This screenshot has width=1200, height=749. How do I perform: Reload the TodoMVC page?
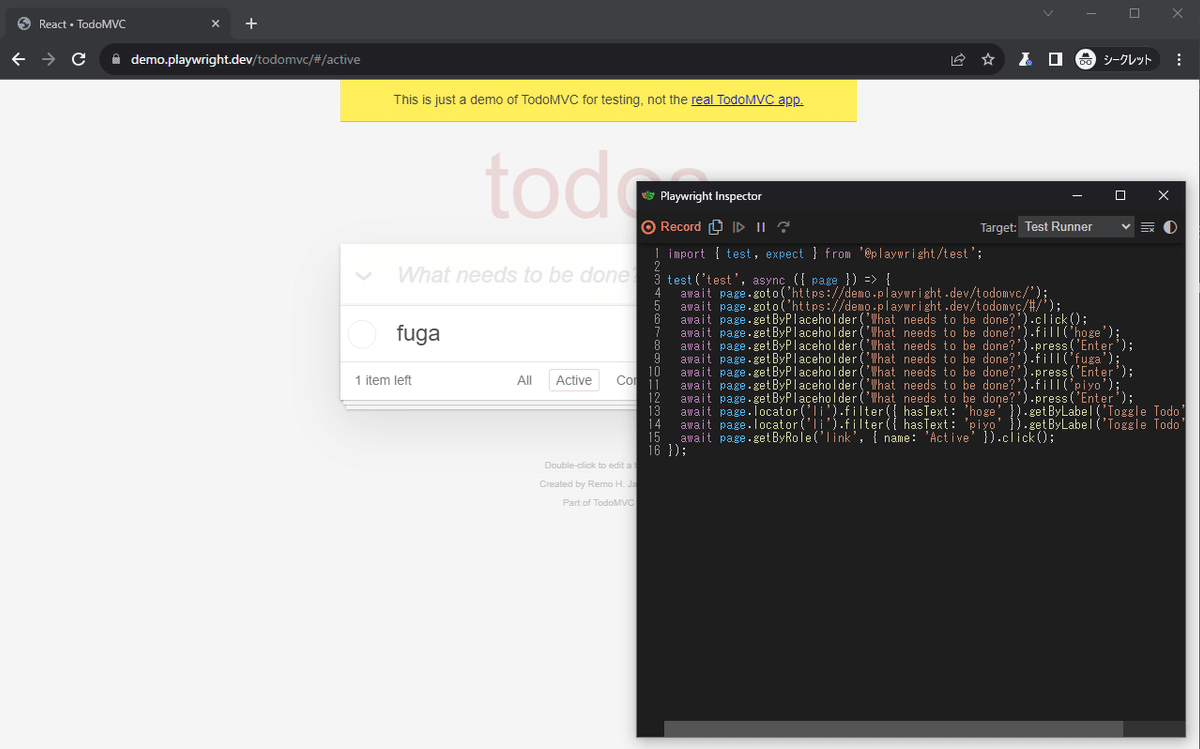[79, 59]
